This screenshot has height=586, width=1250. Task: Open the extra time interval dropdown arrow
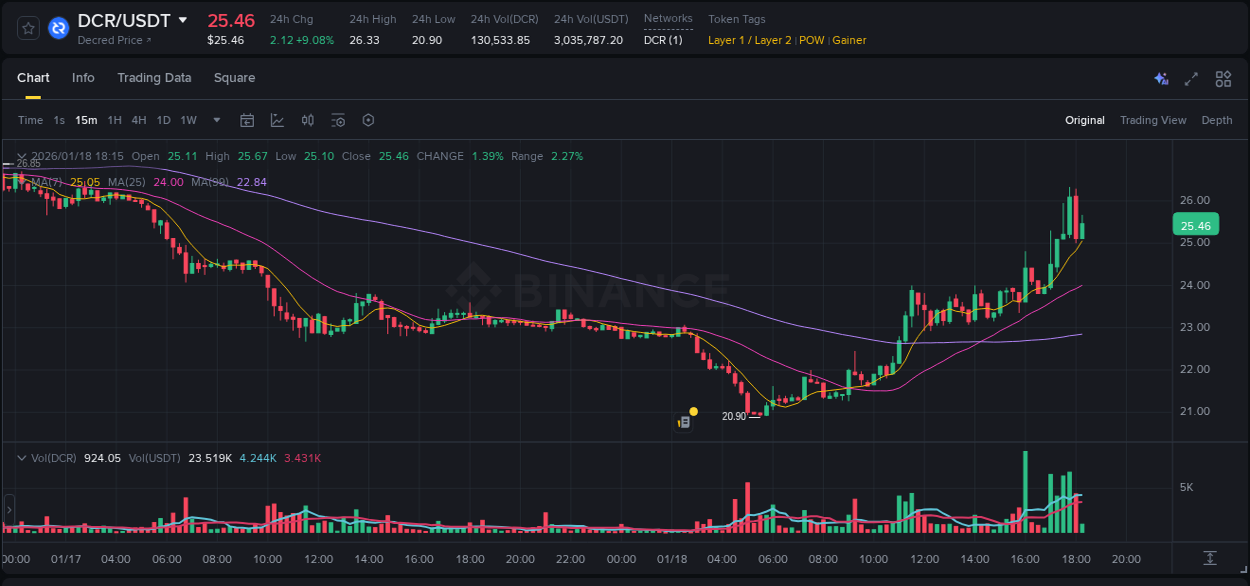pos(215,120)
